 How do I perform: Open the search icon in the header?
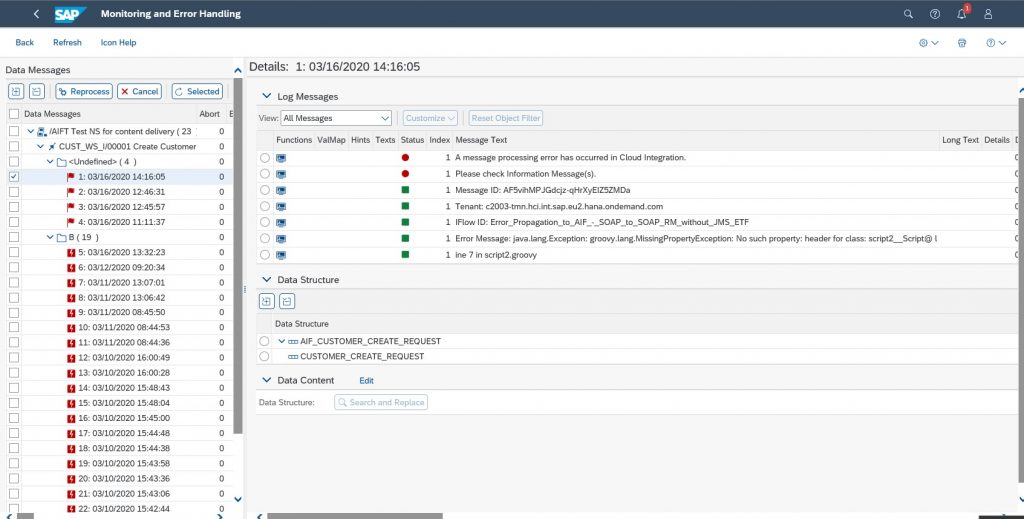click(908, 14)
